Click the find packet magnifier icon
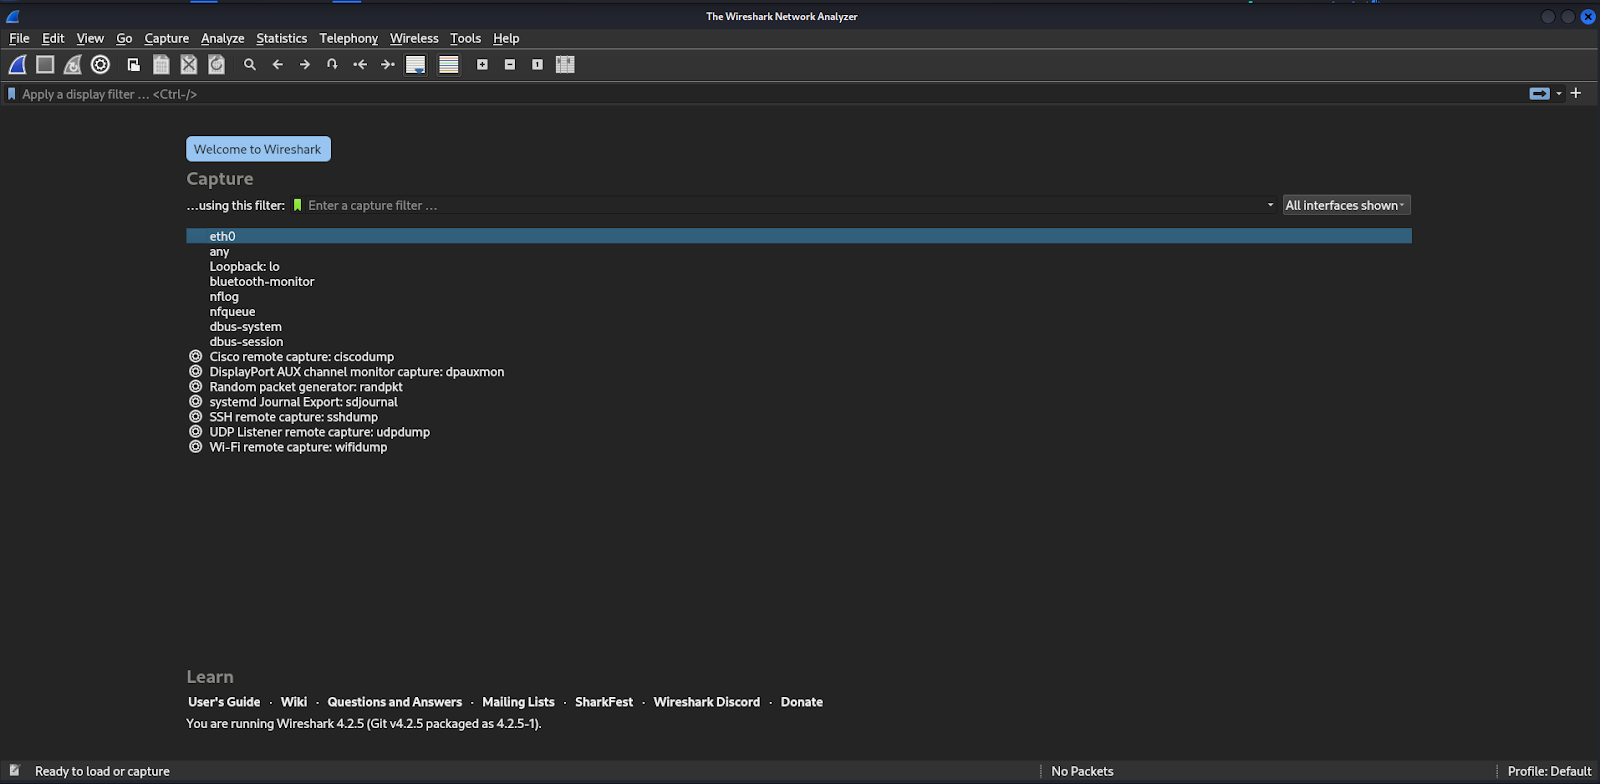This screenshot has width=1600, height=784. tap(250, 65)
